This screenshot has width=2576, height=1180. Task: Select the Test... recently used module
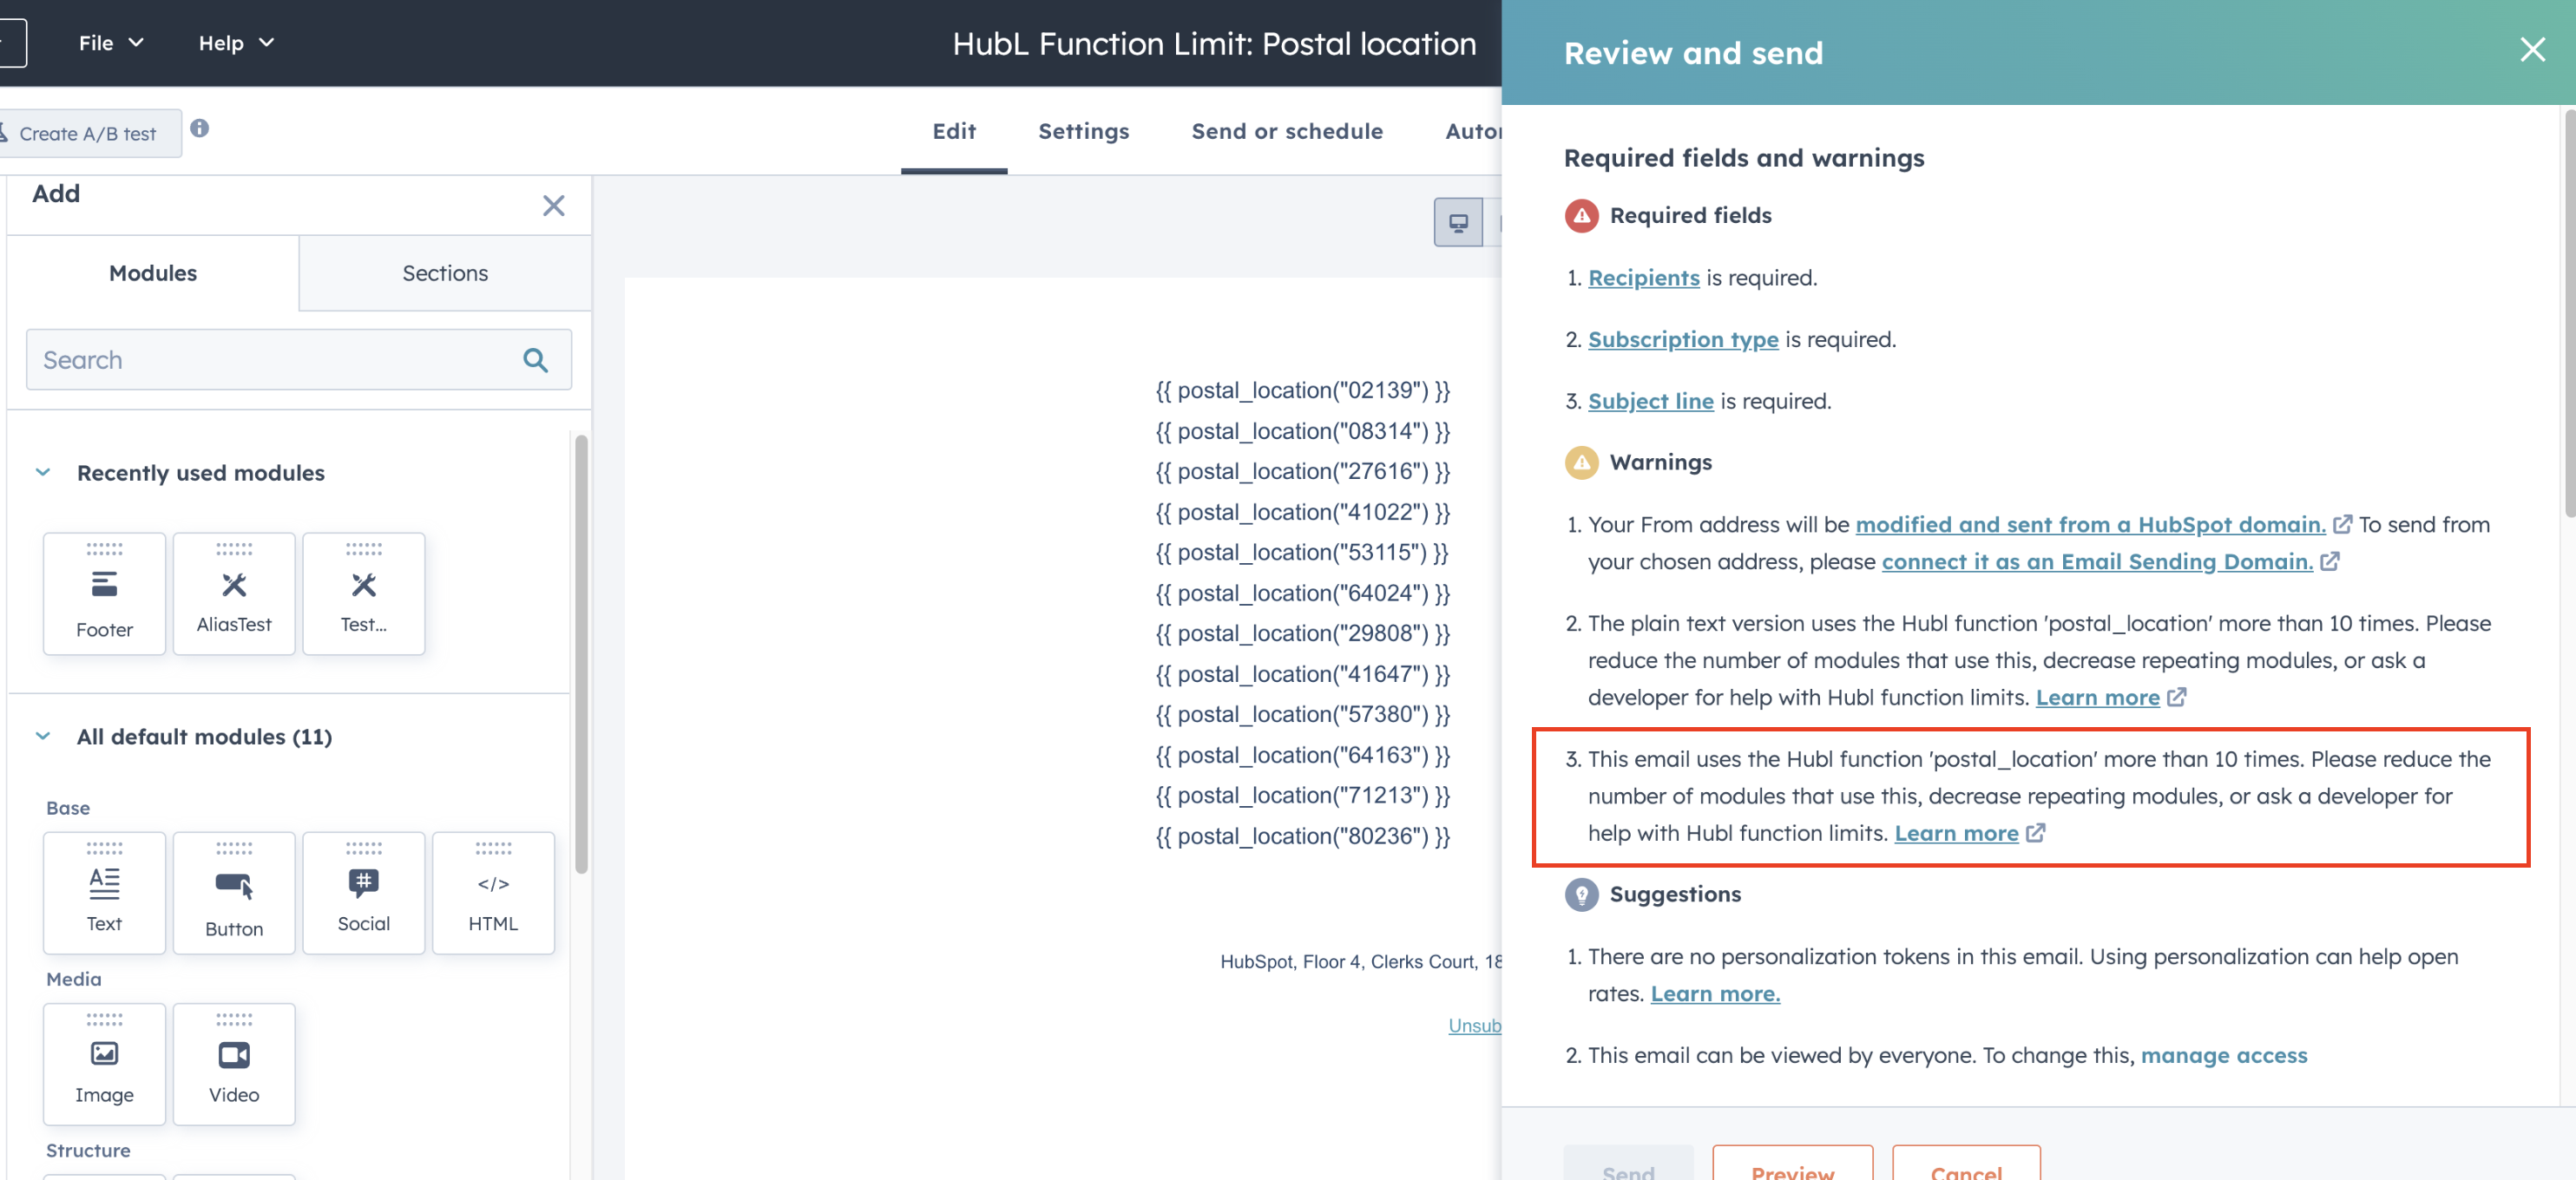coord(363,593)
